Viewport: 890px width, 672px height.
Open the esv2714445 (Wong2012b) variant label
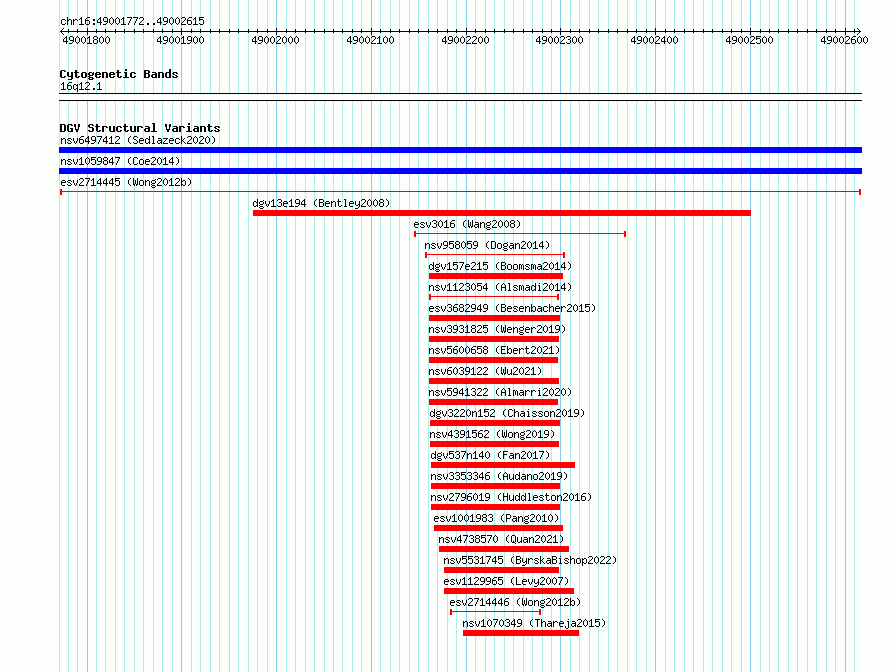tap(126, 182)
